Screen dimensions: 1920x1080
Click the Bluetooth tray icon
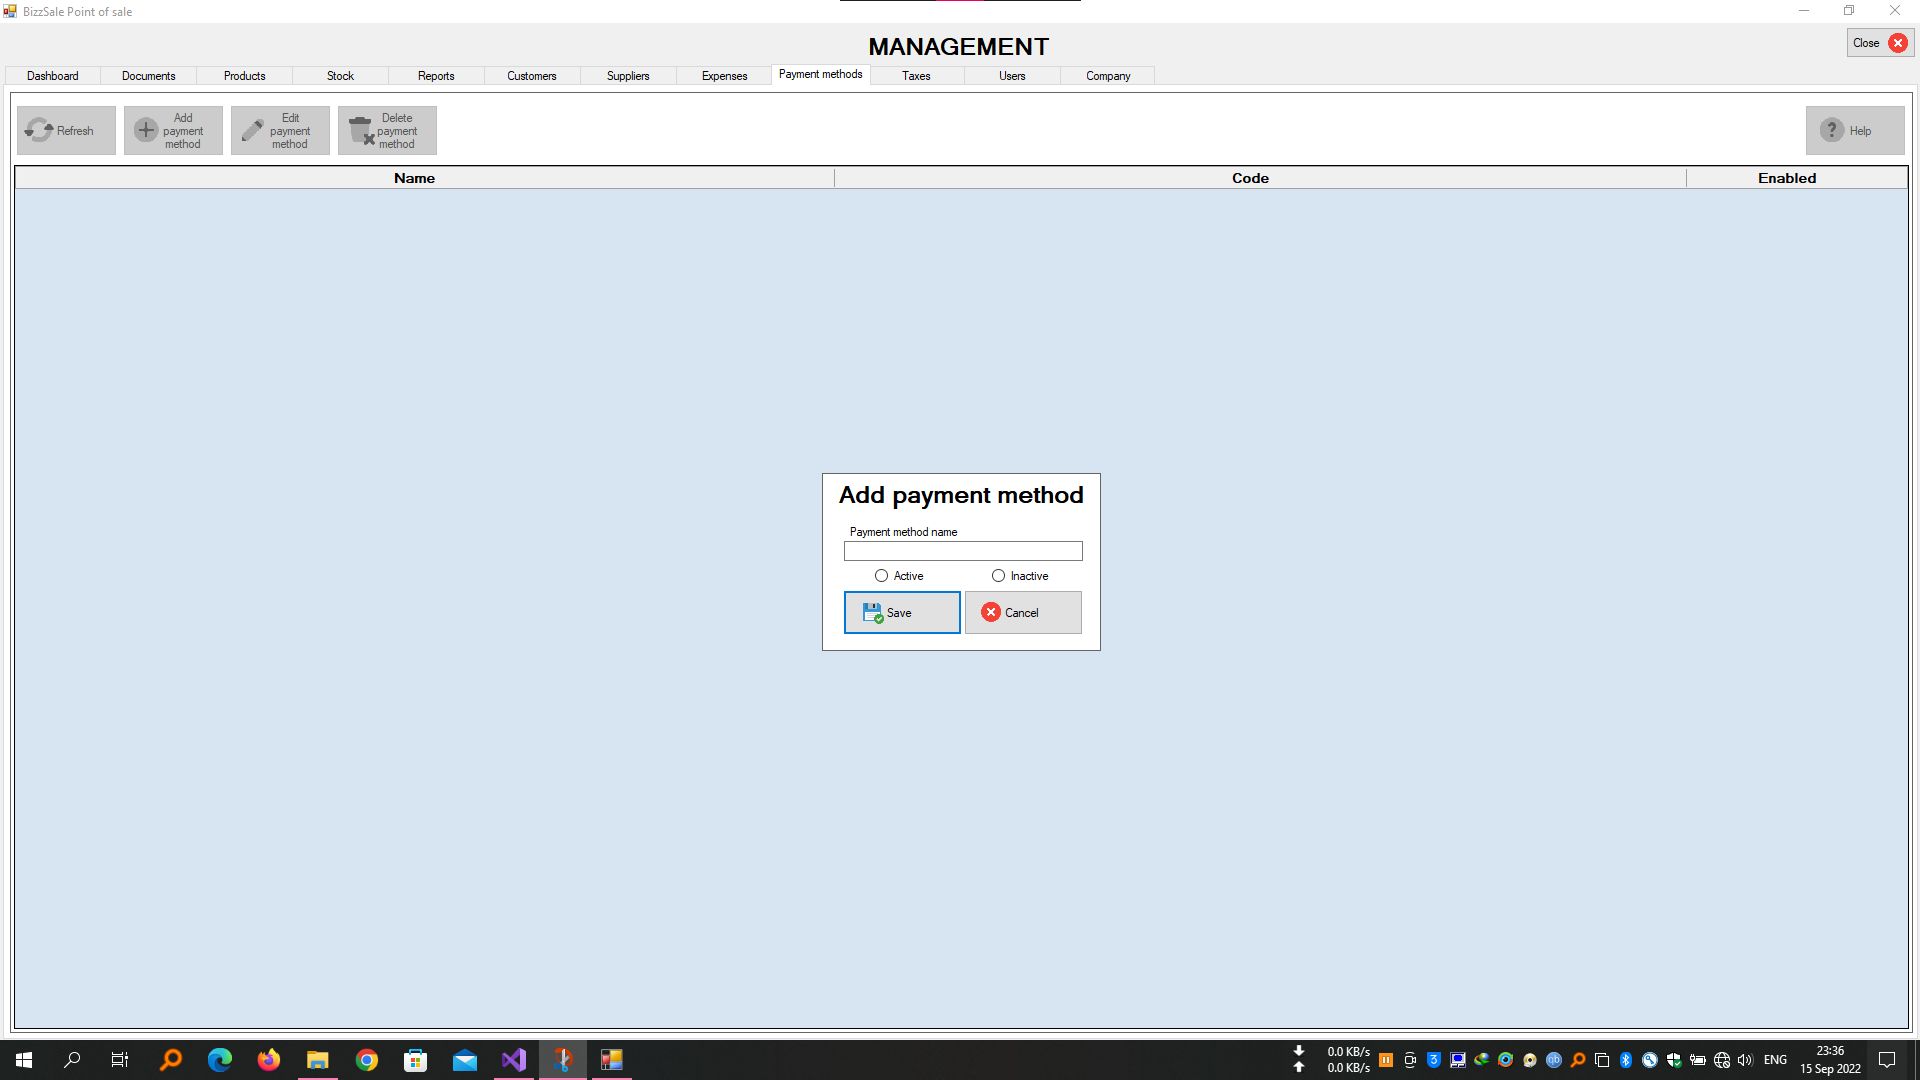1626,1060
